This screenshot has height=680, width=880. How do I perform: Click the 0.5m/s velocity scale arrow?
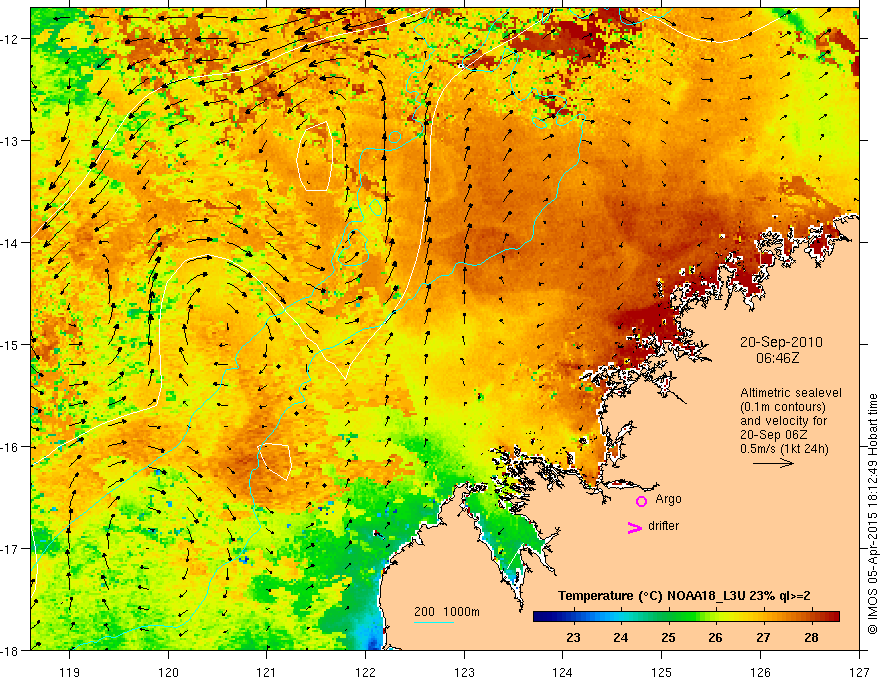[x=773, y=463]
